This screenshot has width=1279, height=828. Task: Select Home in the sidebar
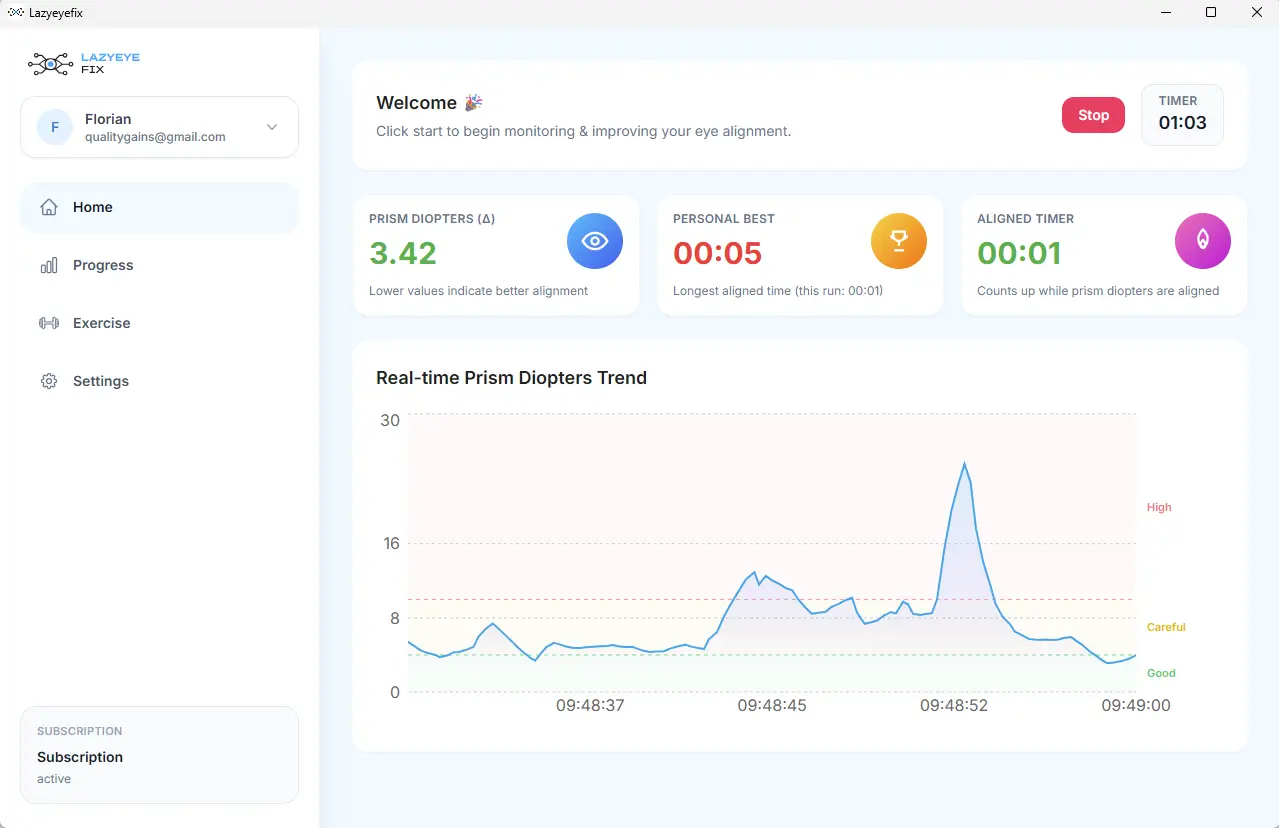coord(93,207)
